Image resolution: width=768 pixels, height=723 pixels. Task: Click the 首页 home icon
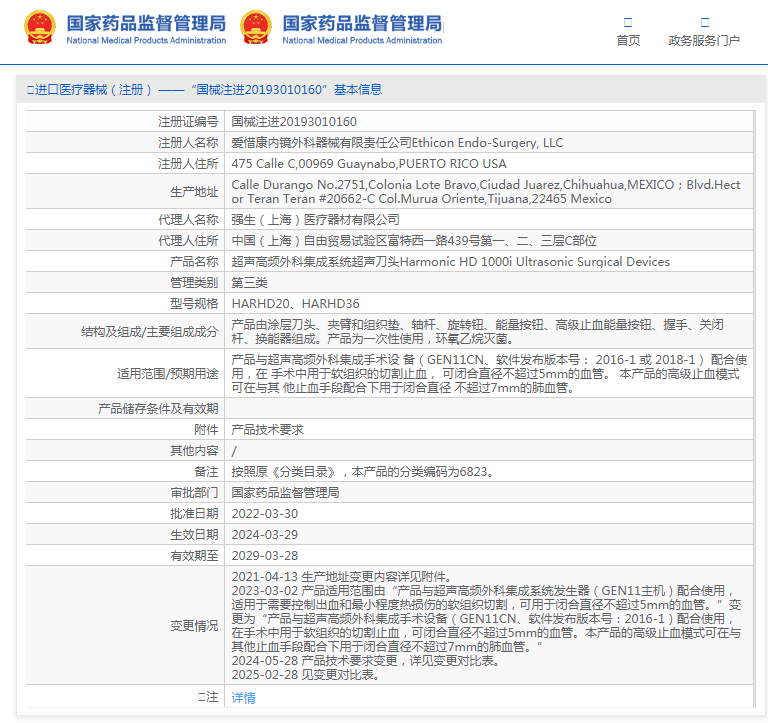(x=628, y=23)
